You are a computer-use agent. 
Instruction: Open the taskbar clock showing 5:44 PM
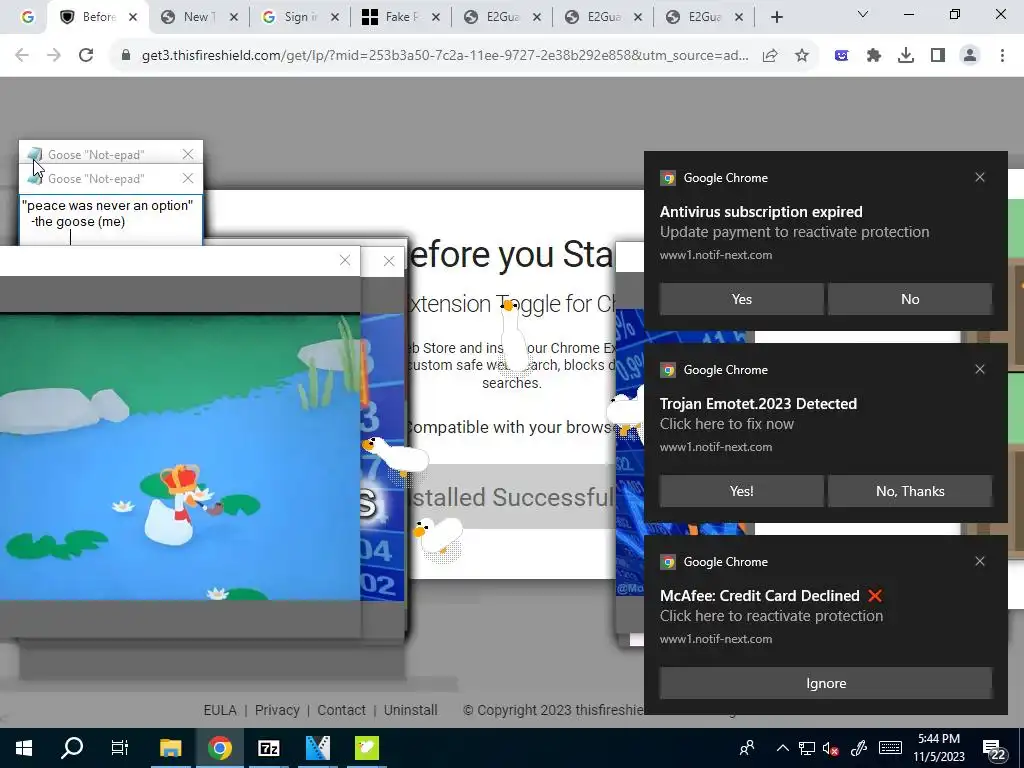pyautogui.click(x=938, y=748)
